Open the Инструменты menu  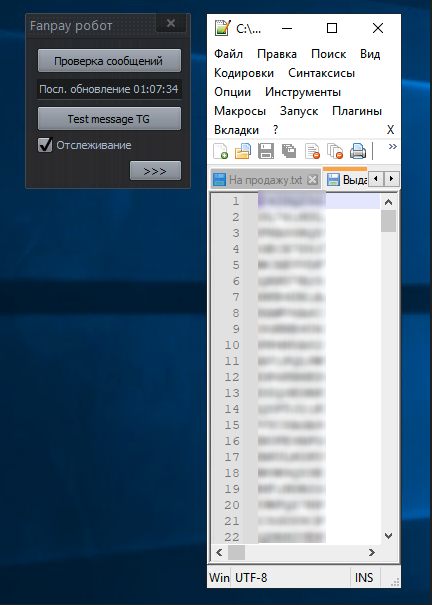303,92
